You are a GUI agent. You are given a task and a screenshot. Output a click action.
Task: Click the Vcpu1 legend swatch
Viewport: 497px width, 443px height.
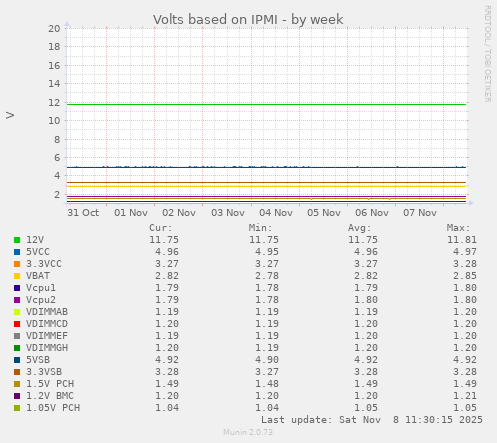click(x=17, y=288)
